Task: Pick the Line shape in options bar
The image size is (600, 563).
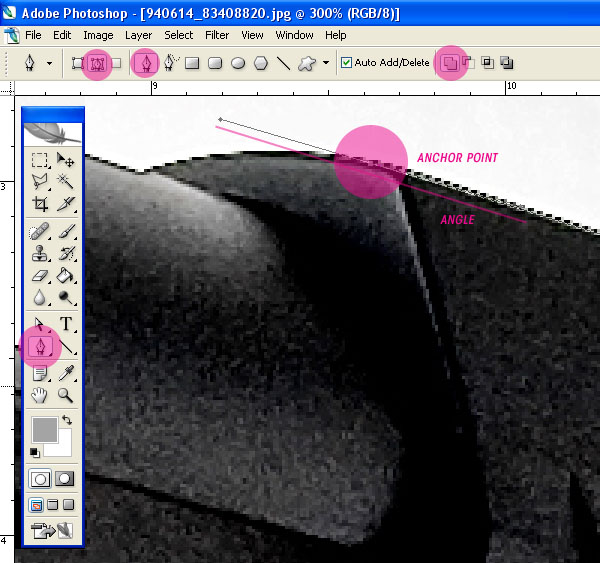Action: 284,63
